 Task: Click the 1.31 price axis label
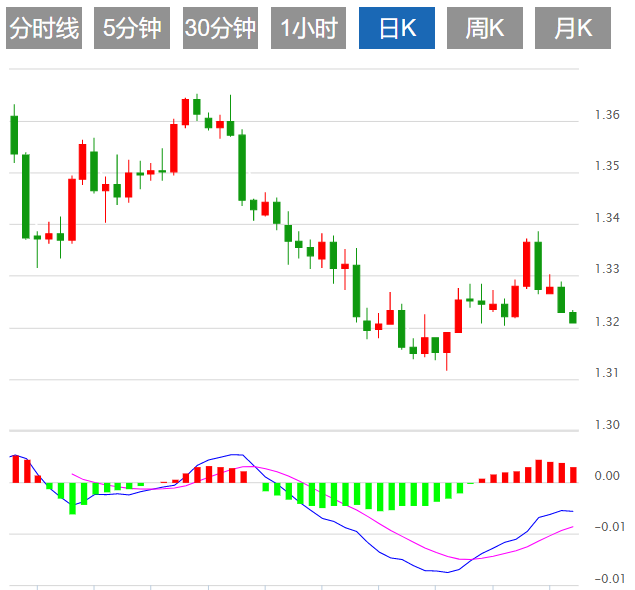(x=607, y=372)
